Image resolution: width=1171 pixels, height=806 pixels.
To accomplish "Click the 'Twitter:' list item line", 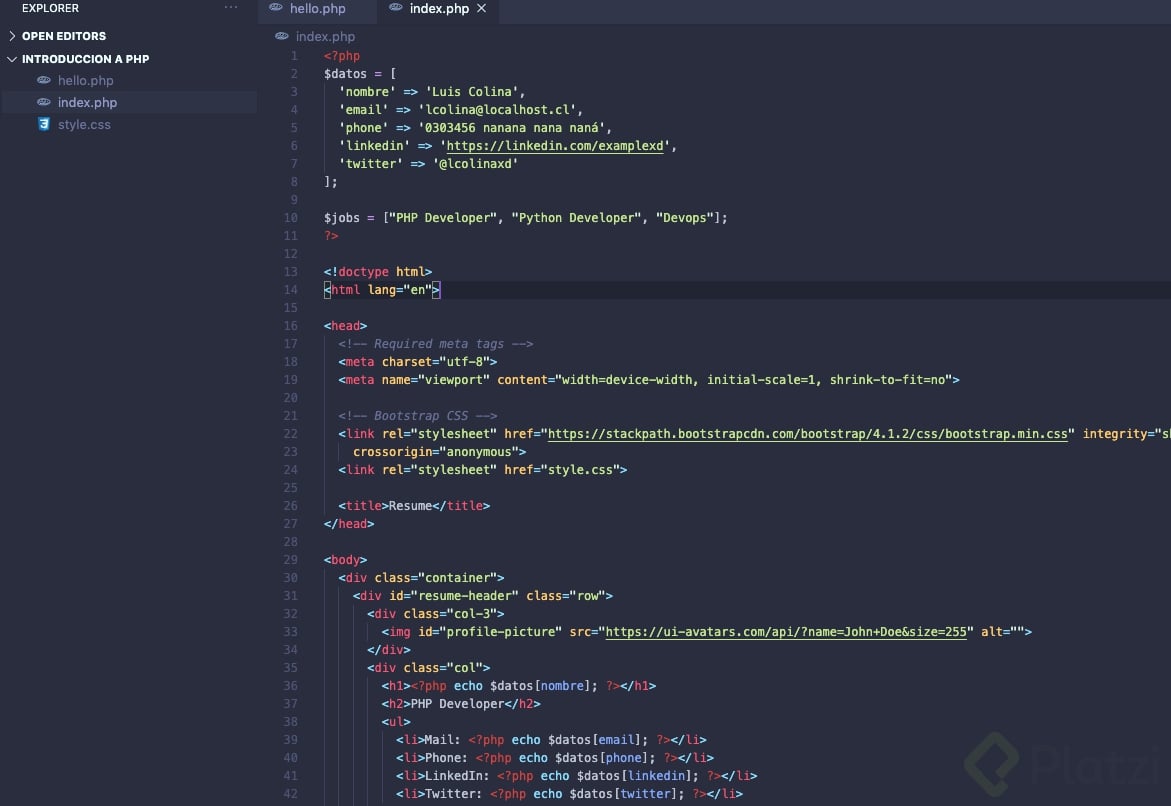I will point(569,793).
